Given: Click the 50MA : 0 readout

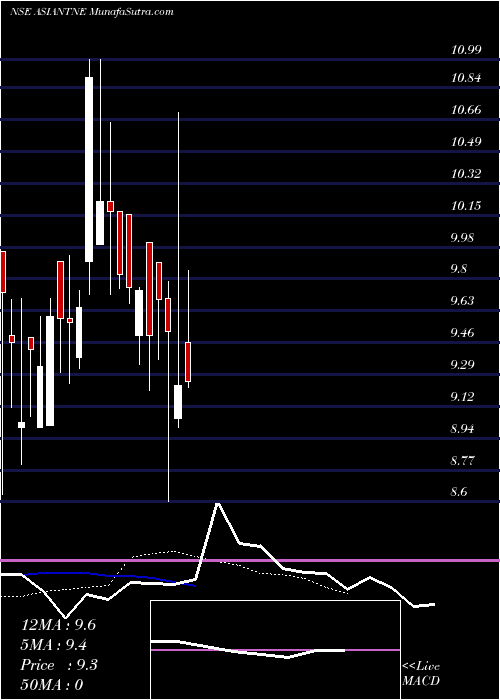Looking at the screenshot, I should click(x=52, y=685).
